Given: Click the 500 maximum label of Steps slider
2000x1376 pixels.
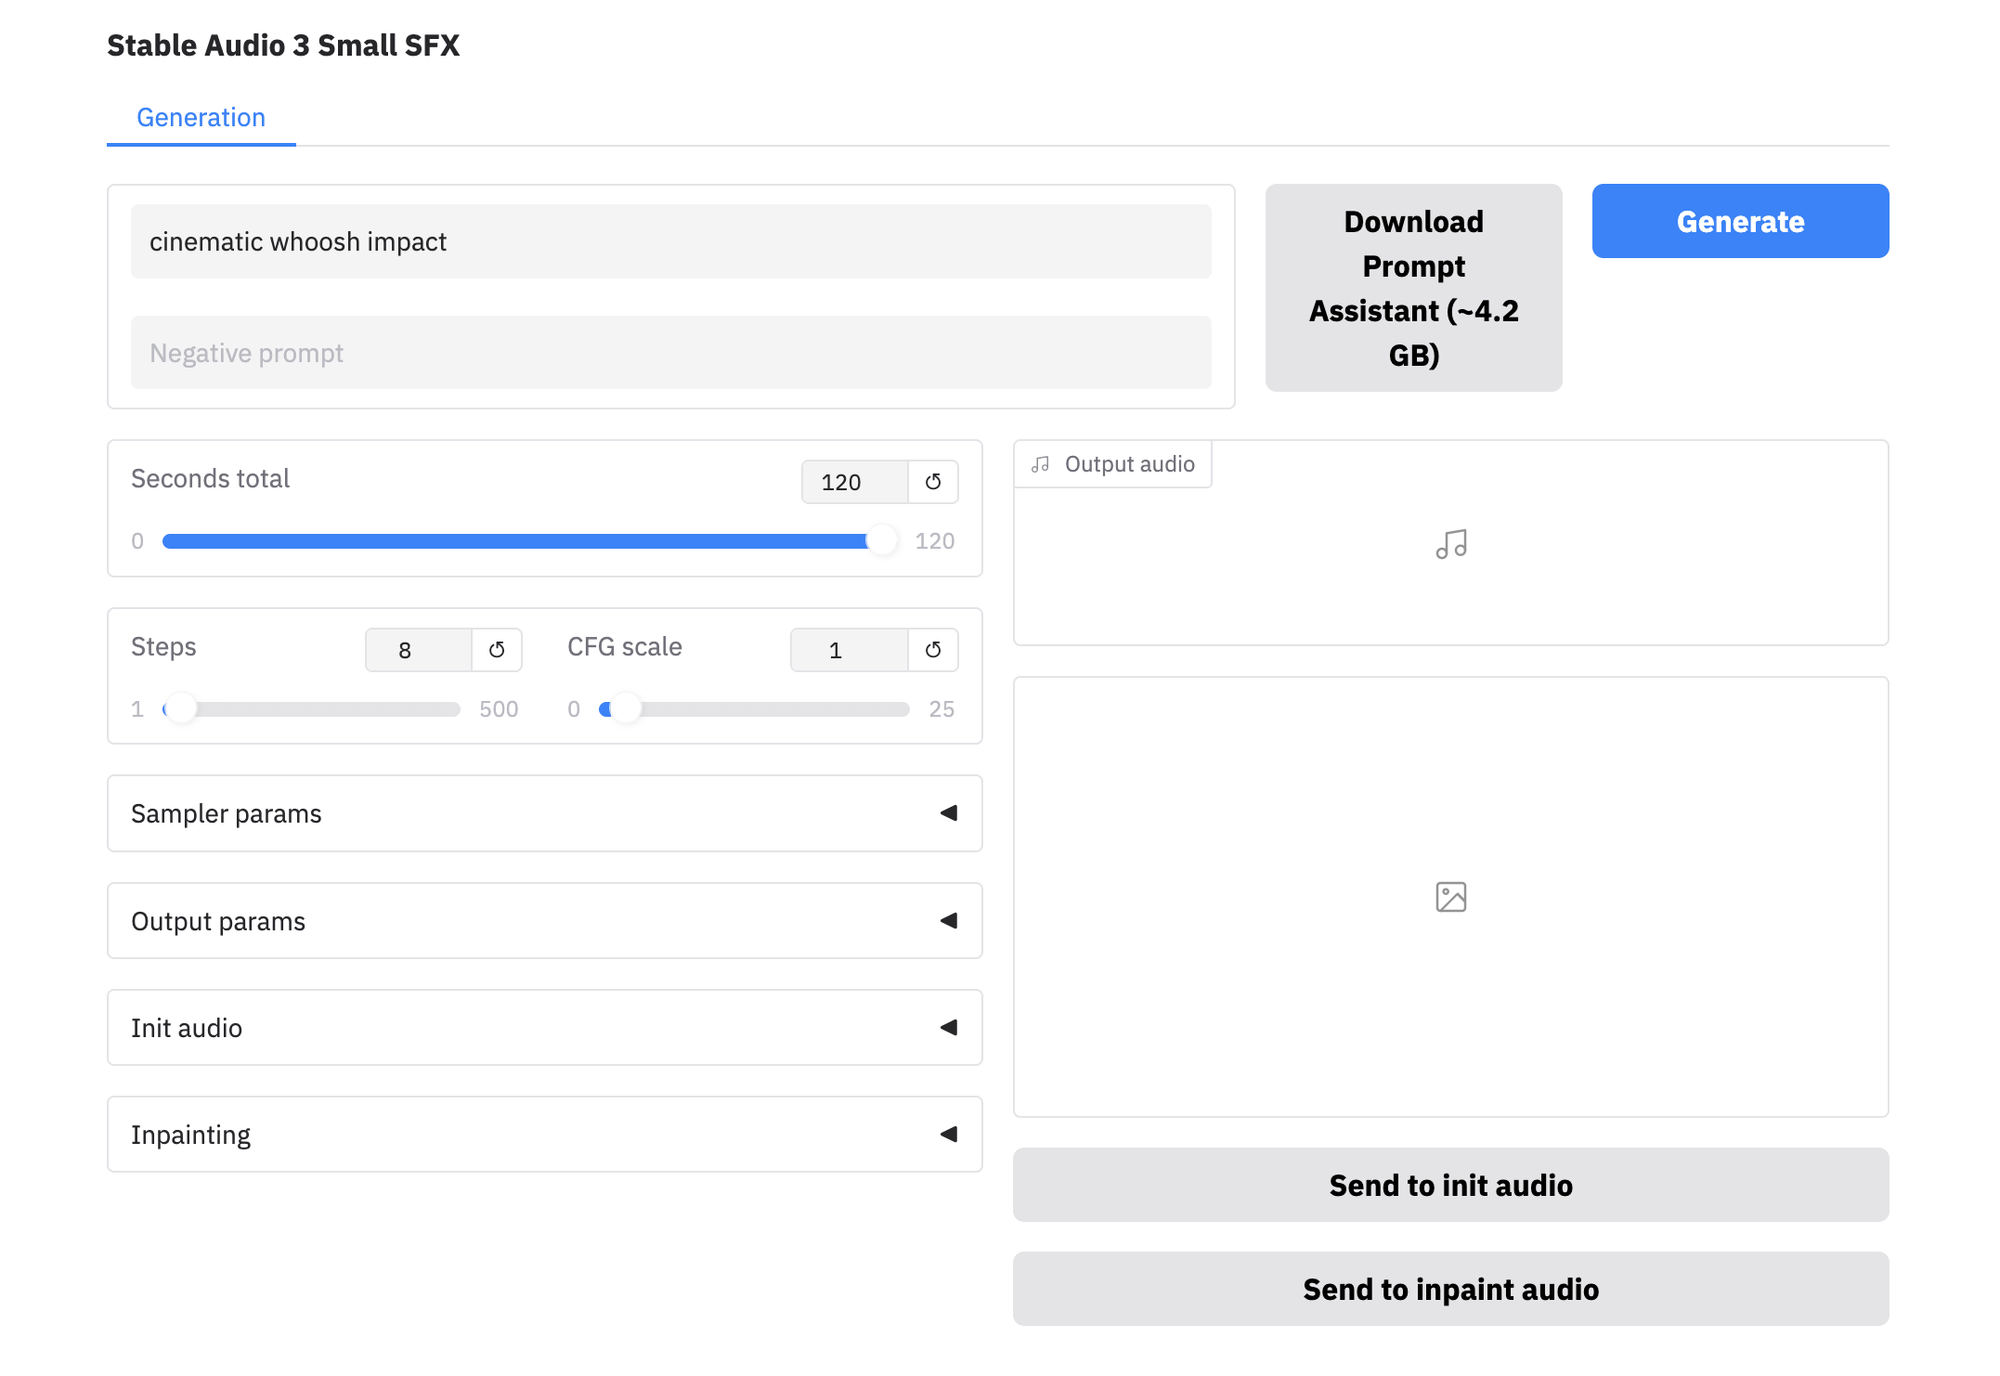Looking at the screenshot, I should 499,709.
